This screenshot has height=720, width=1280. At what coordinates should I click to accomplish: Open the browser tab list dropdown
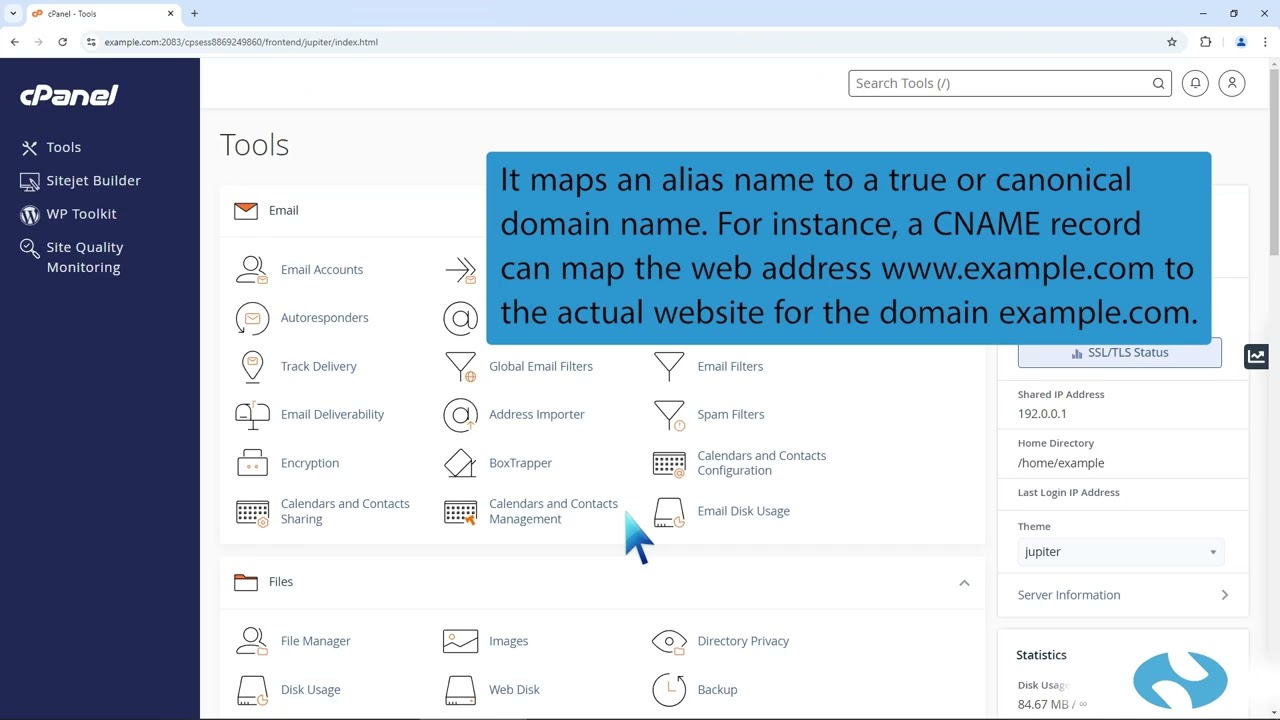click(x=13, y=13)
